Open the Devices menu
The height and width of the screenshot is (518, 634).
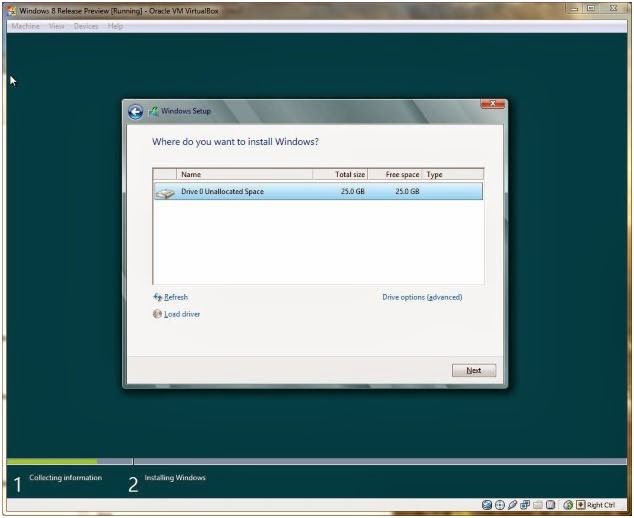click(x=86, y=26)
